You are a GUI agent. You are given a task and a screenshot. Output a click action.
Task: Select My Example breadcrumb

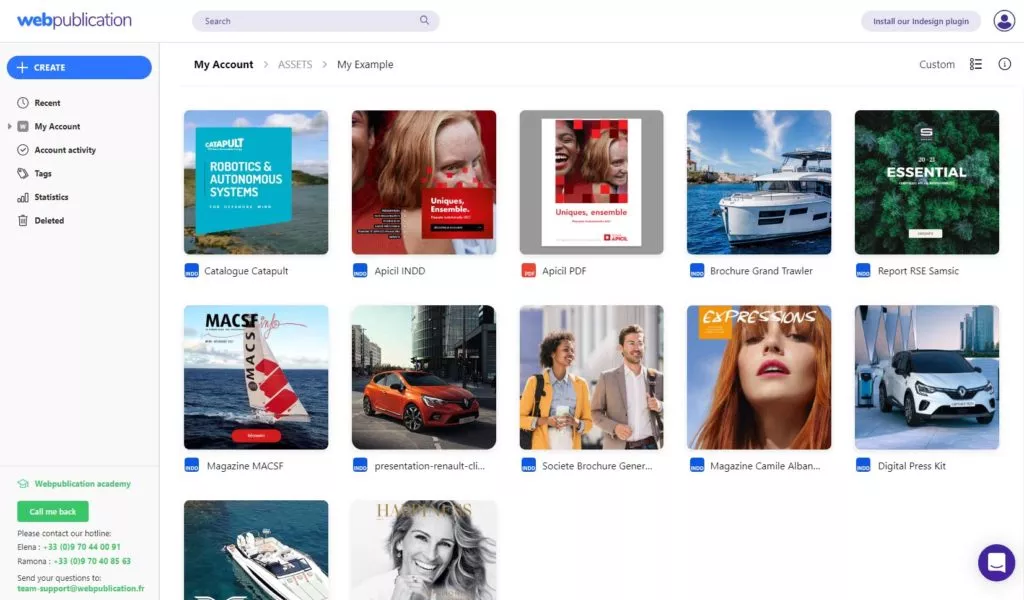point(365,64)
